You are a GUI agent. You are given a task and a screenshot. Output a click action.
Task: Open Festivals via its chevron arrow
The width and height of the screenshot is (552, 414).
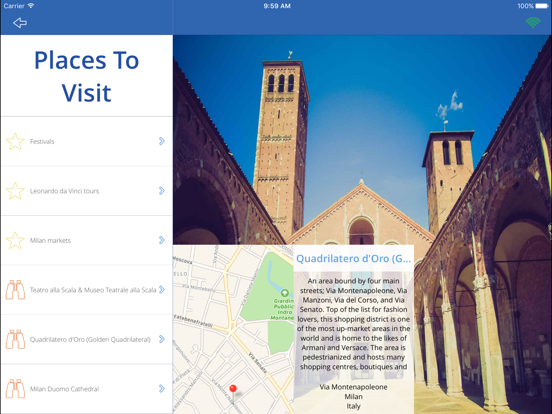tap(162, 141)
